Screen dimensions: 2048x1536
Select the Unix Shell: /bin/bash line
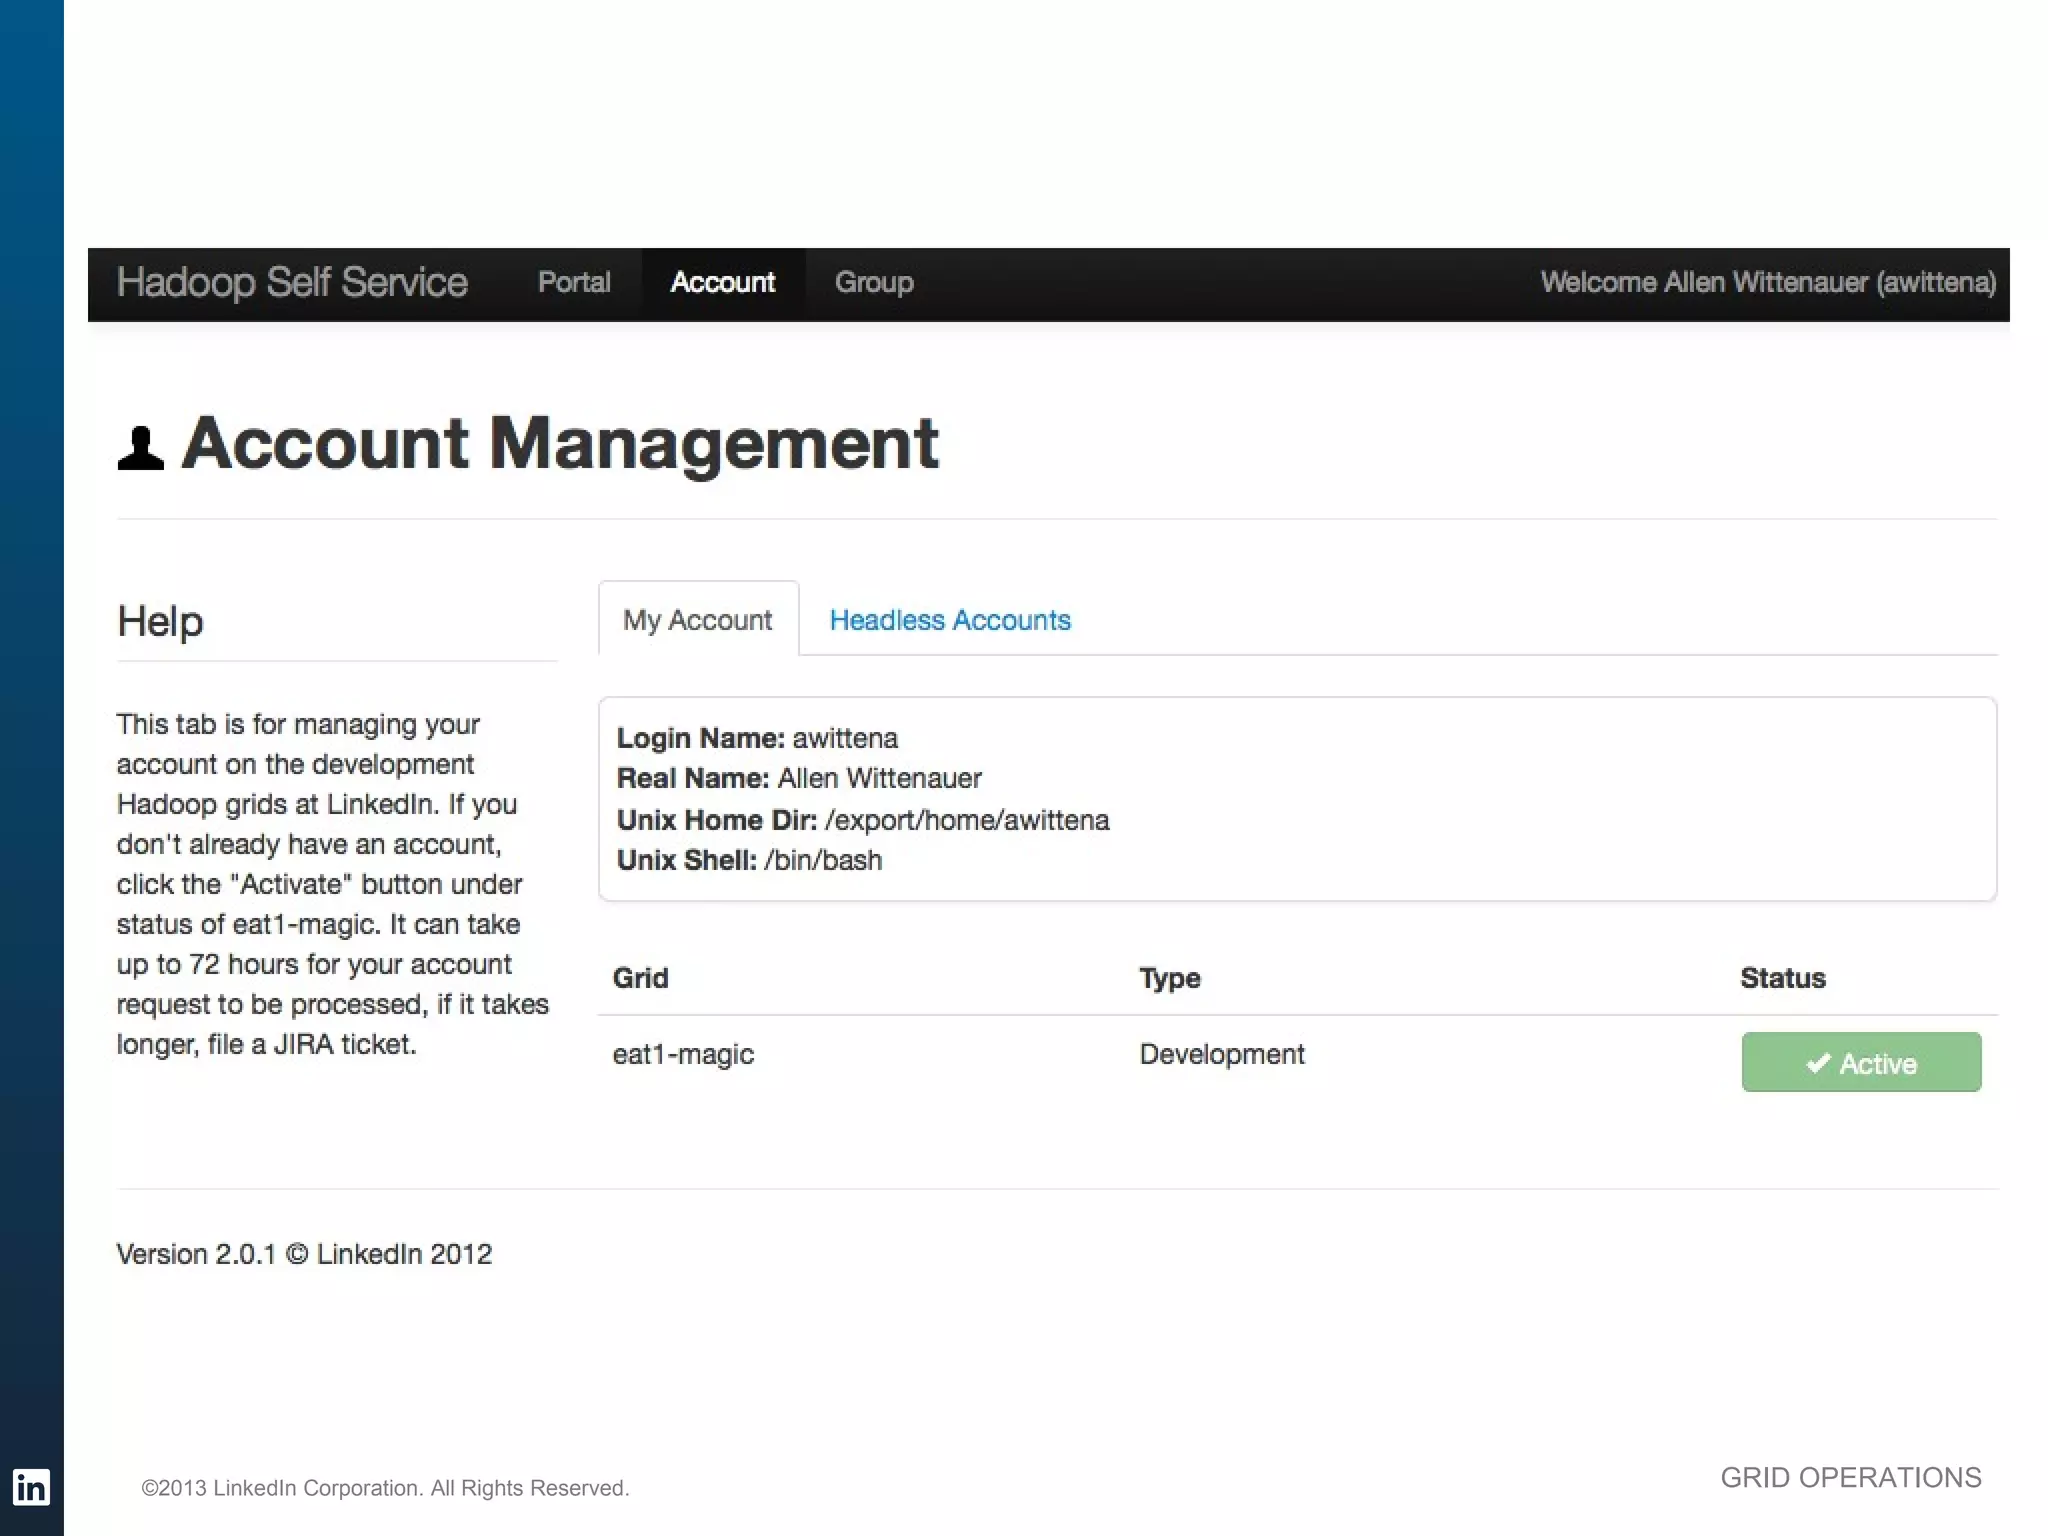click(x=749, y=860)
